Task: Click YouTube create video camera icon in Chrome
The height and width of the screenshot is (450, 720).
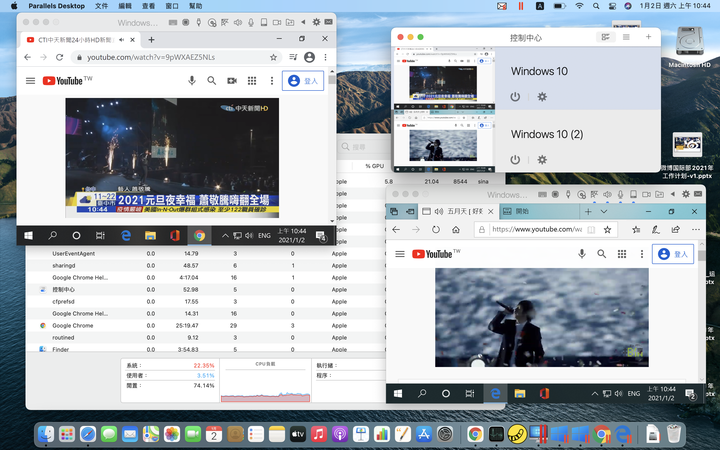Action: (x=232, y=81)
